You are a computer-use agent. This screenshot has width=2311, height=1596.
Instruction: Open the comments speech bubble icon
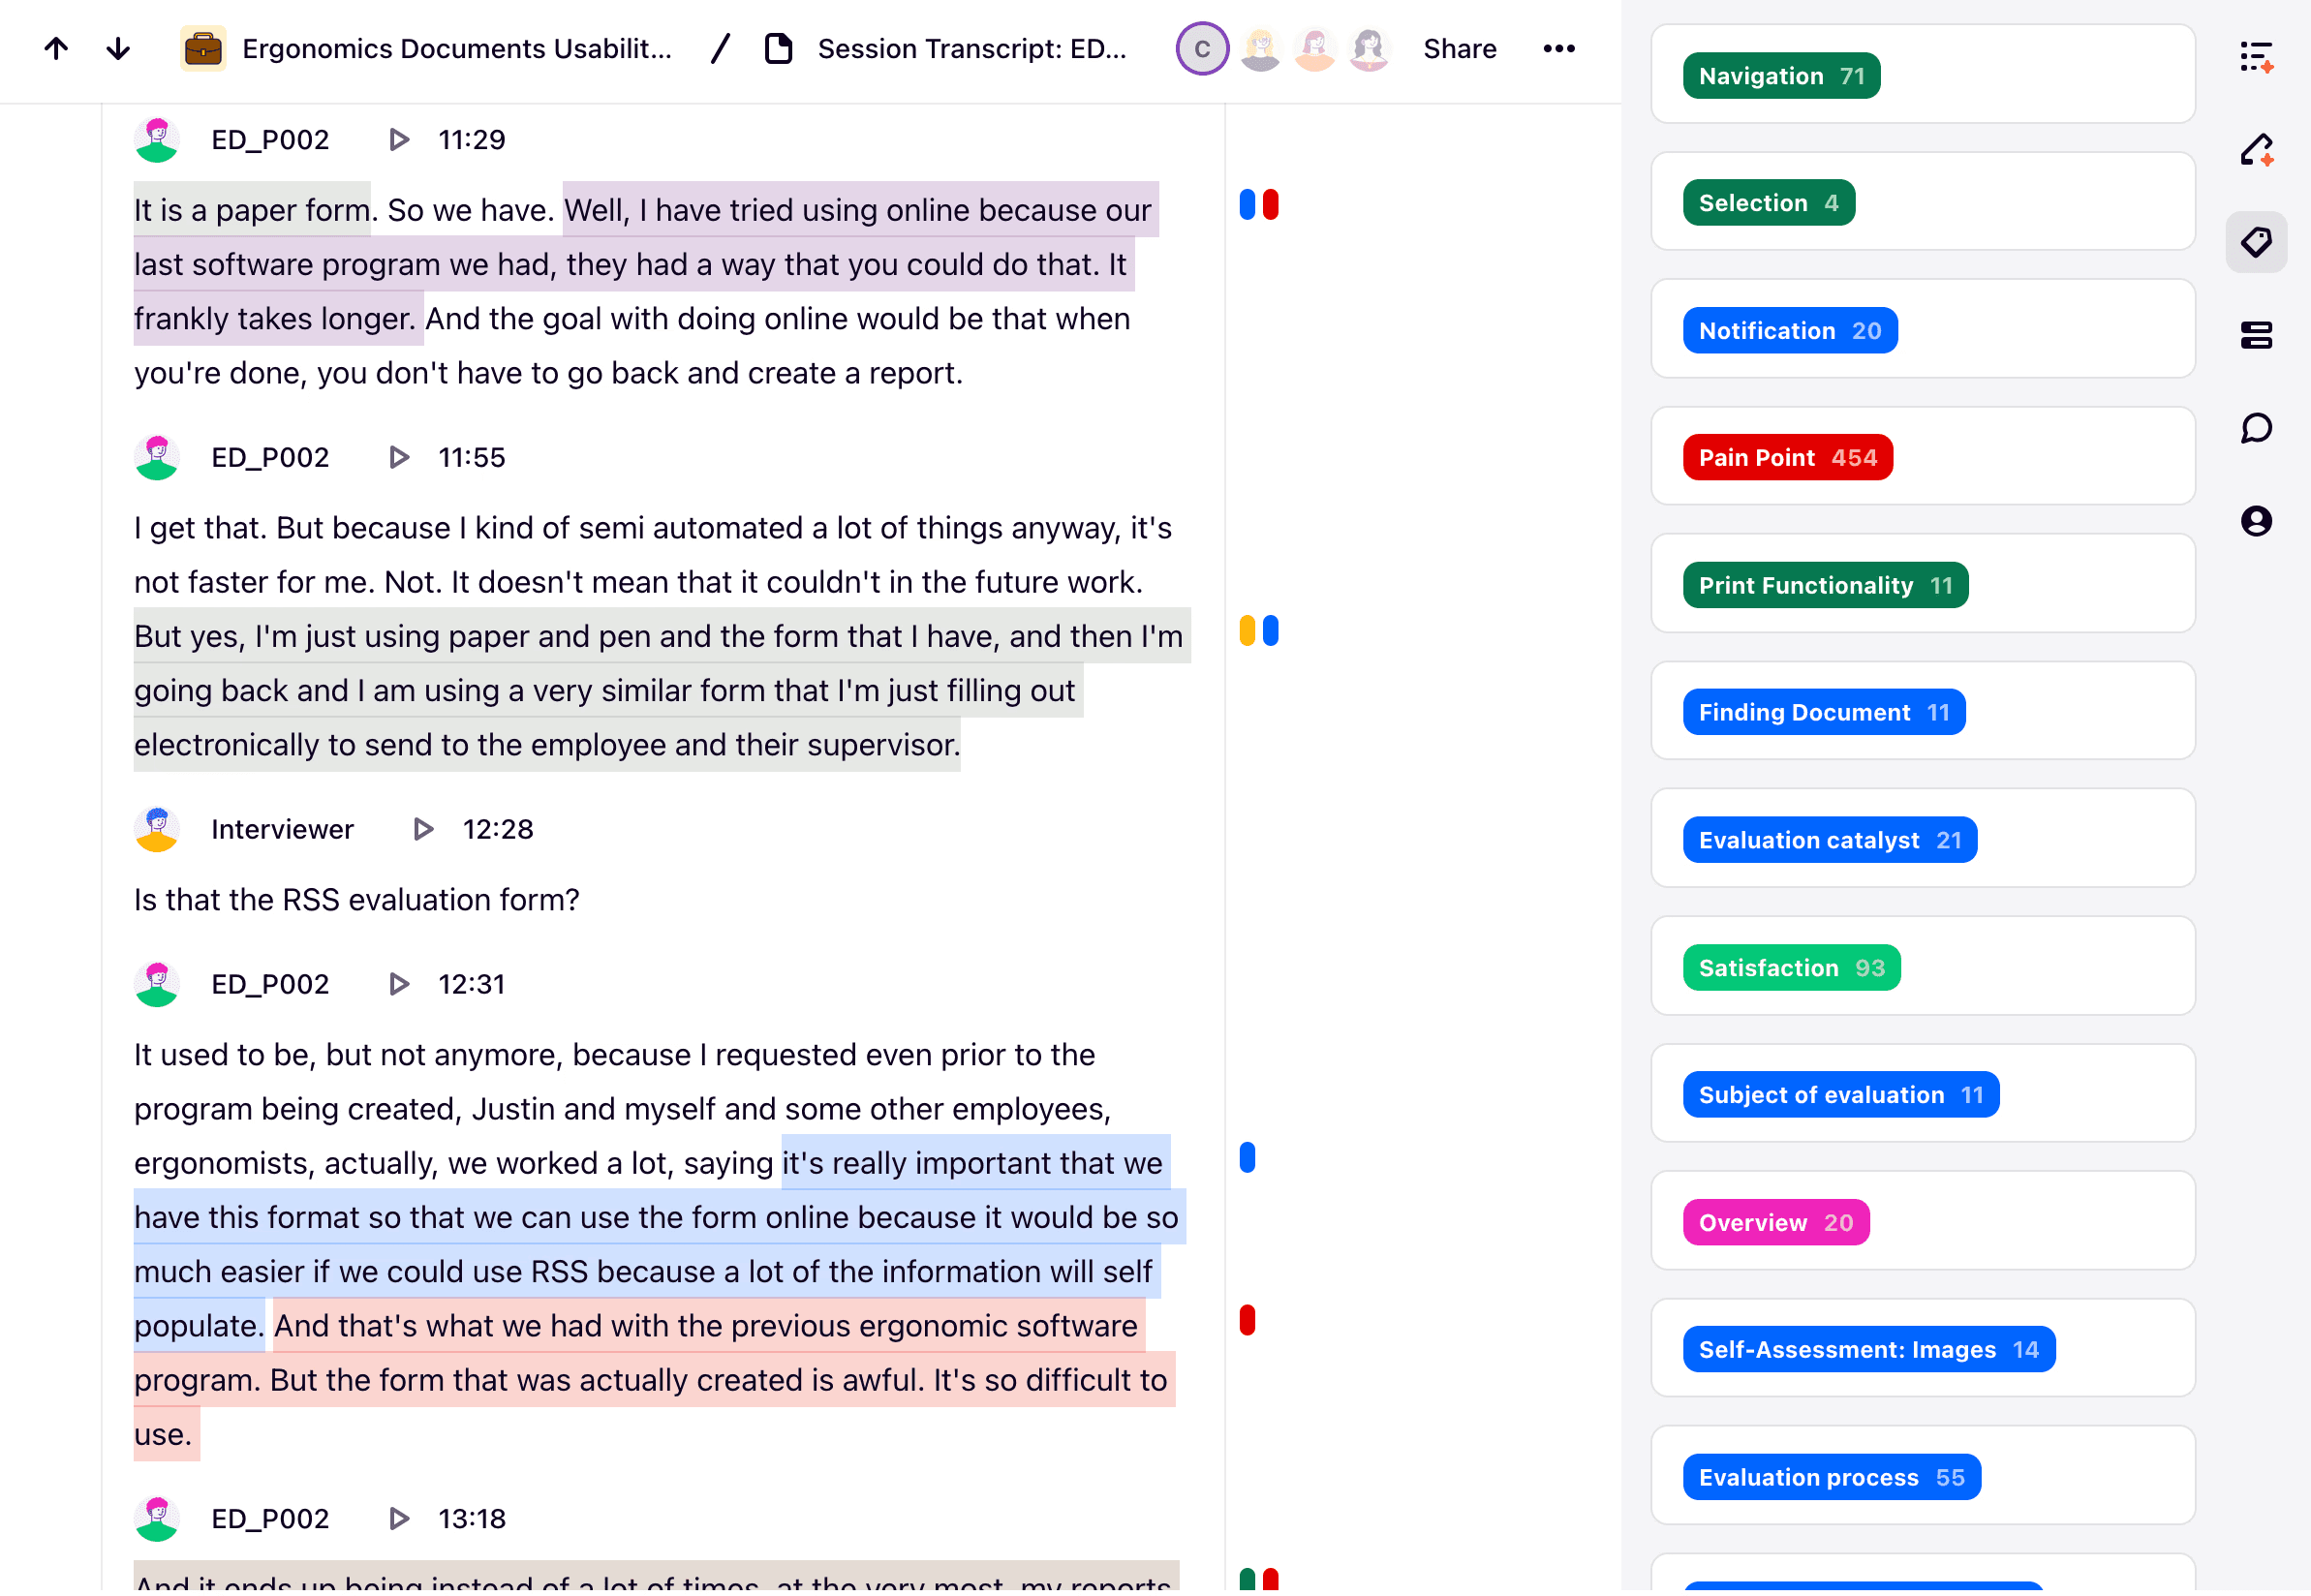[2255, 429]
